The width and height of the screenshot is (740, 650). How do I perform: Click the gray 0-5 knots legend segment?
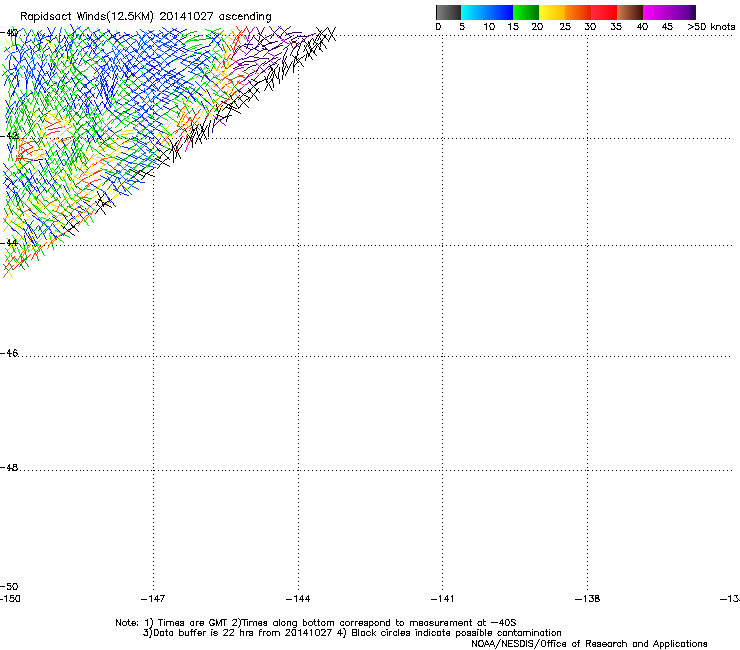click(448, 12)
